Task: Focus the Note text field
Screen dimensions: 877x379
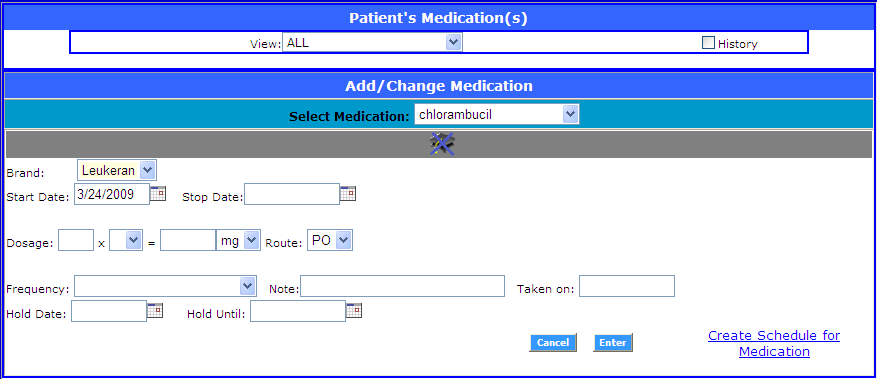Action: pyautogui.click(x=403, y=286)
